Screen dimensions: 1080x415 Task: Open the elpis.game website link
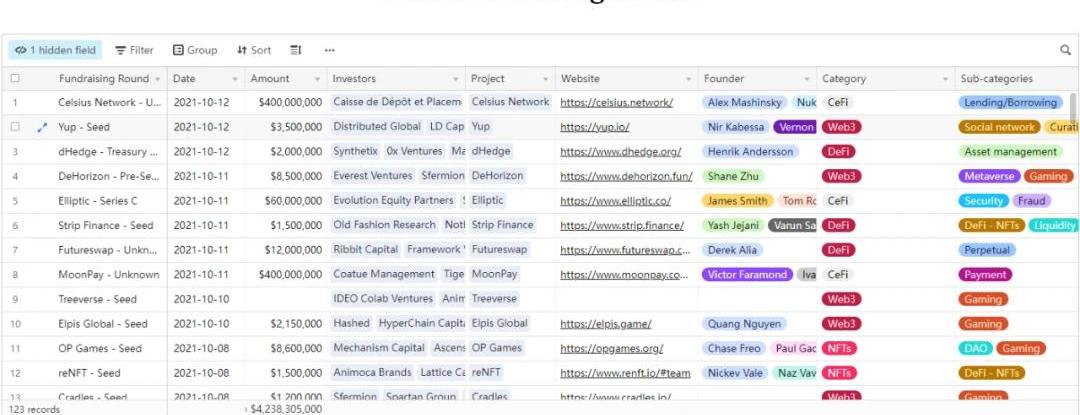[x=606, y=324]
